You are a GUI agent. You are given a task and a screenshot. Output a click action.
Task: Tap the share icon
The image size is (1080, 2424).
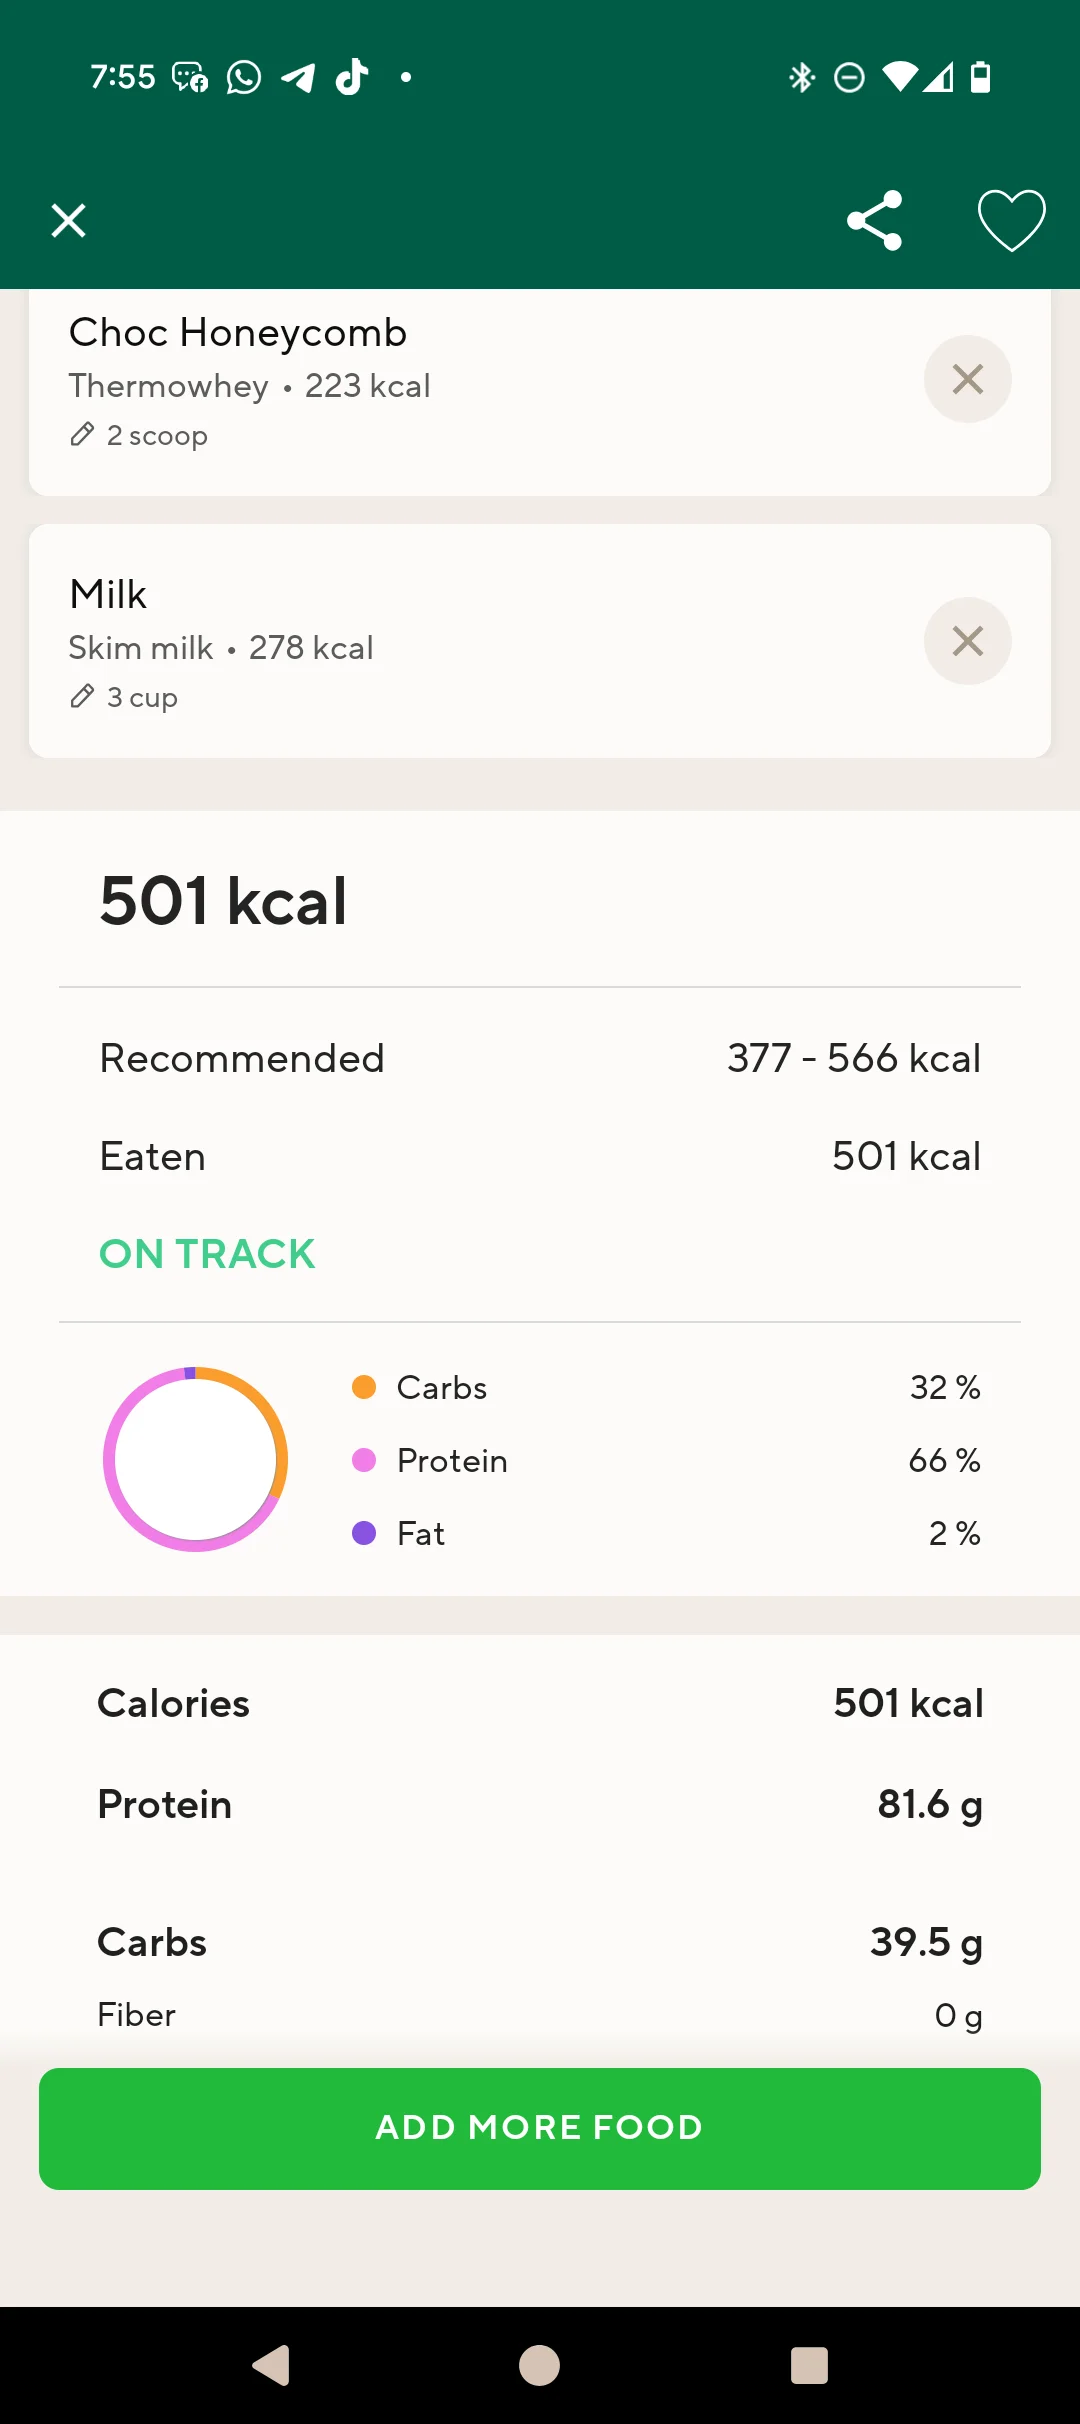coord(875,220)
